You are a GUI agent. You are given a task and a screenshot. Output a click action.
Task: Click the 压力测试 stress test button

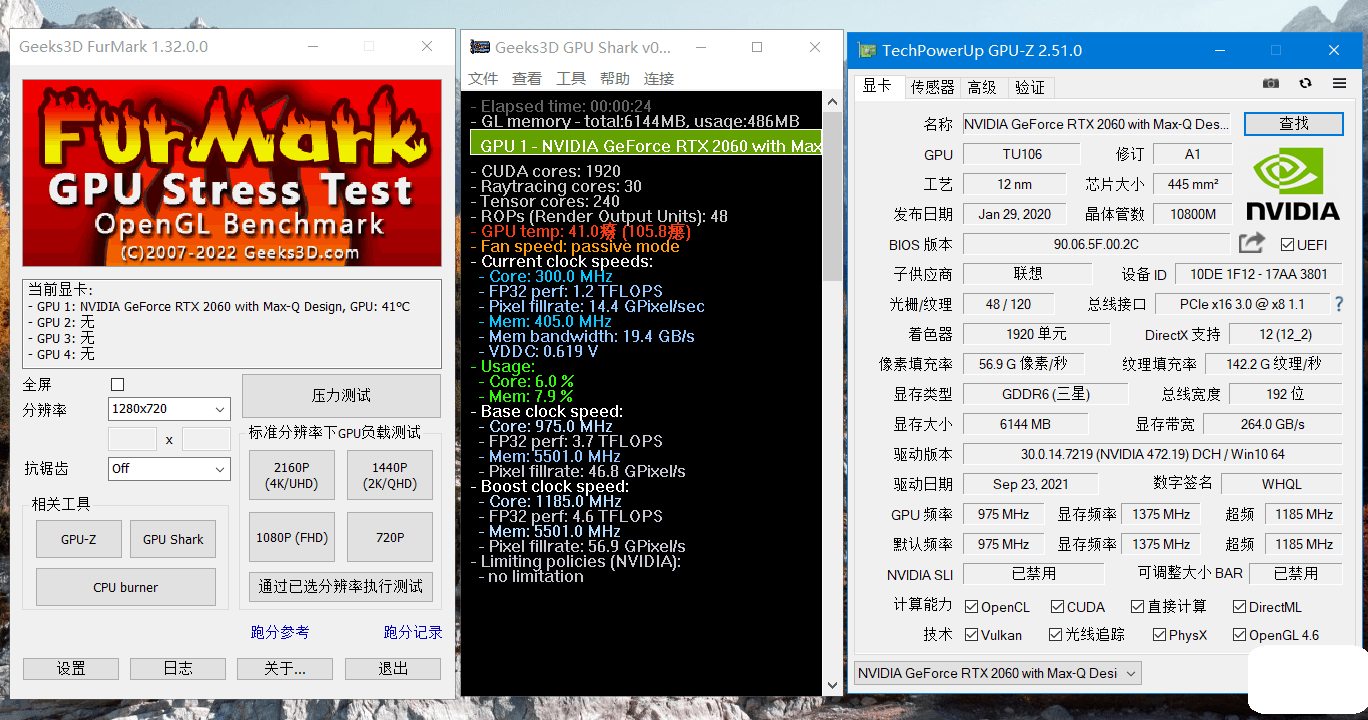point(341,396)
